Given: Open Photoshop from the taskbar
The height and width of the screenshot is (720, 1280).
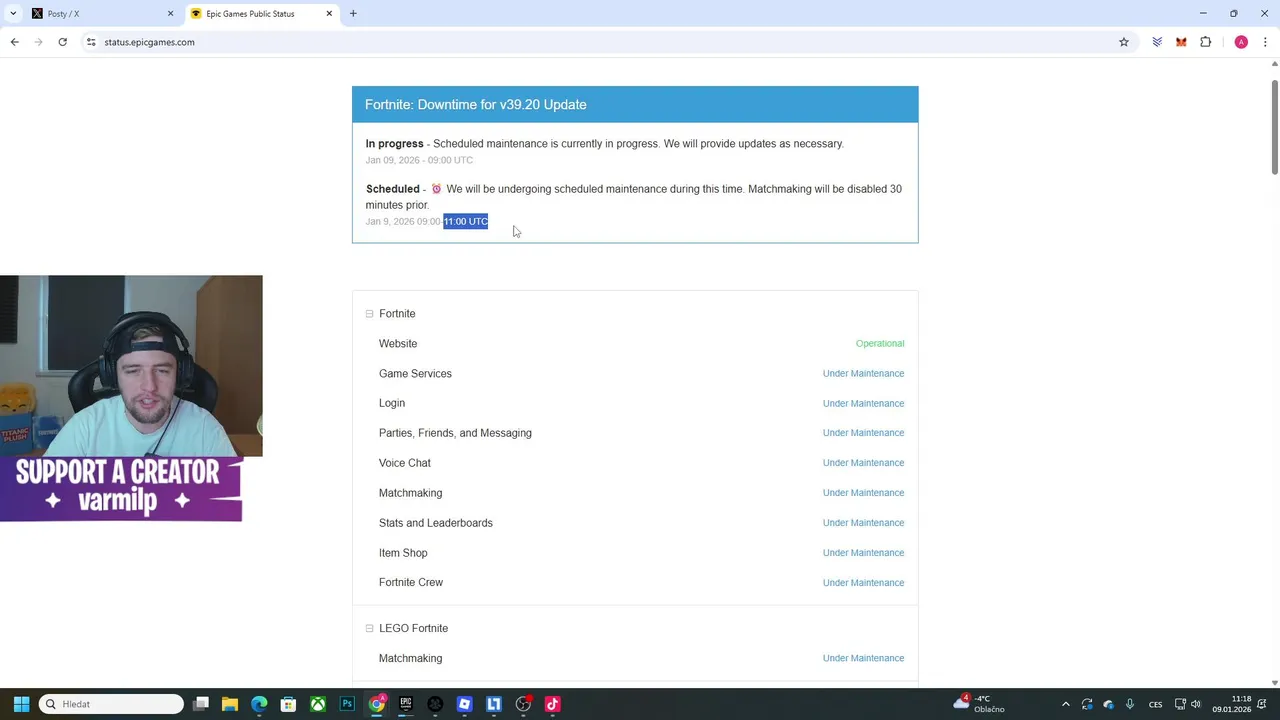Looking at the screenshot, I should click(347, 704).
